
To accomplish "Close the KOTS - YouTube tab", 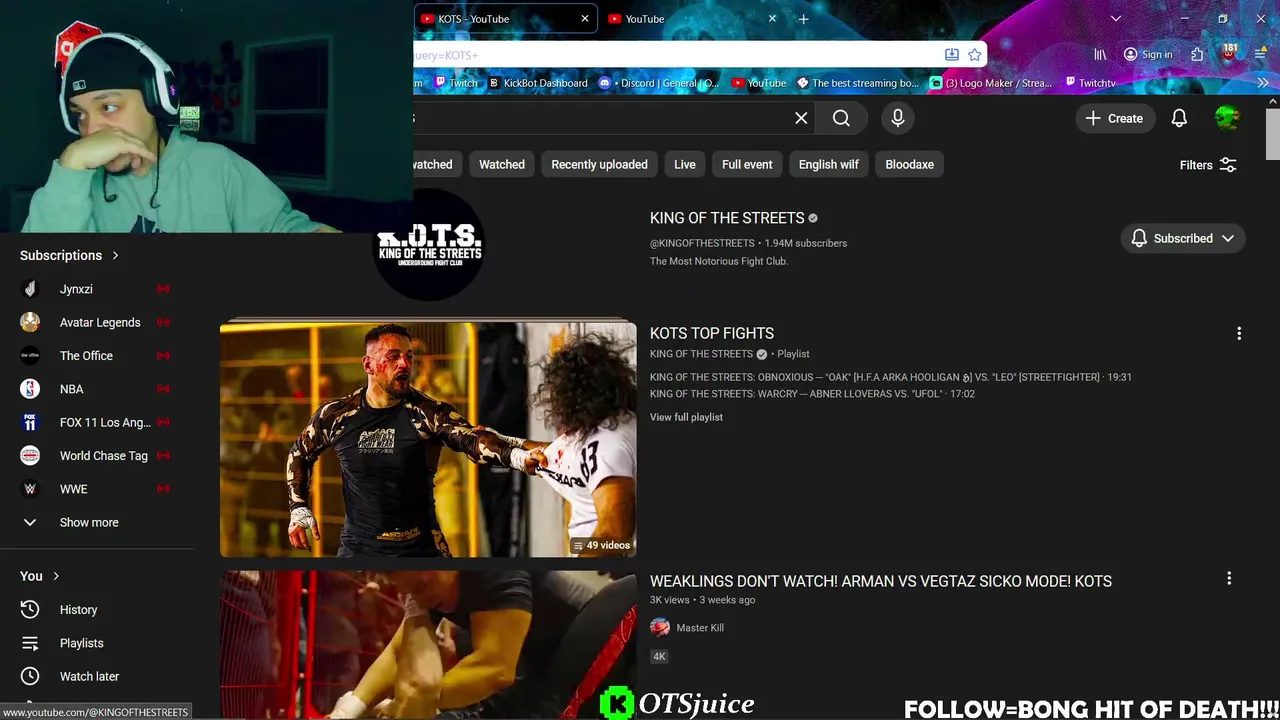I will (x=585, y=19).
